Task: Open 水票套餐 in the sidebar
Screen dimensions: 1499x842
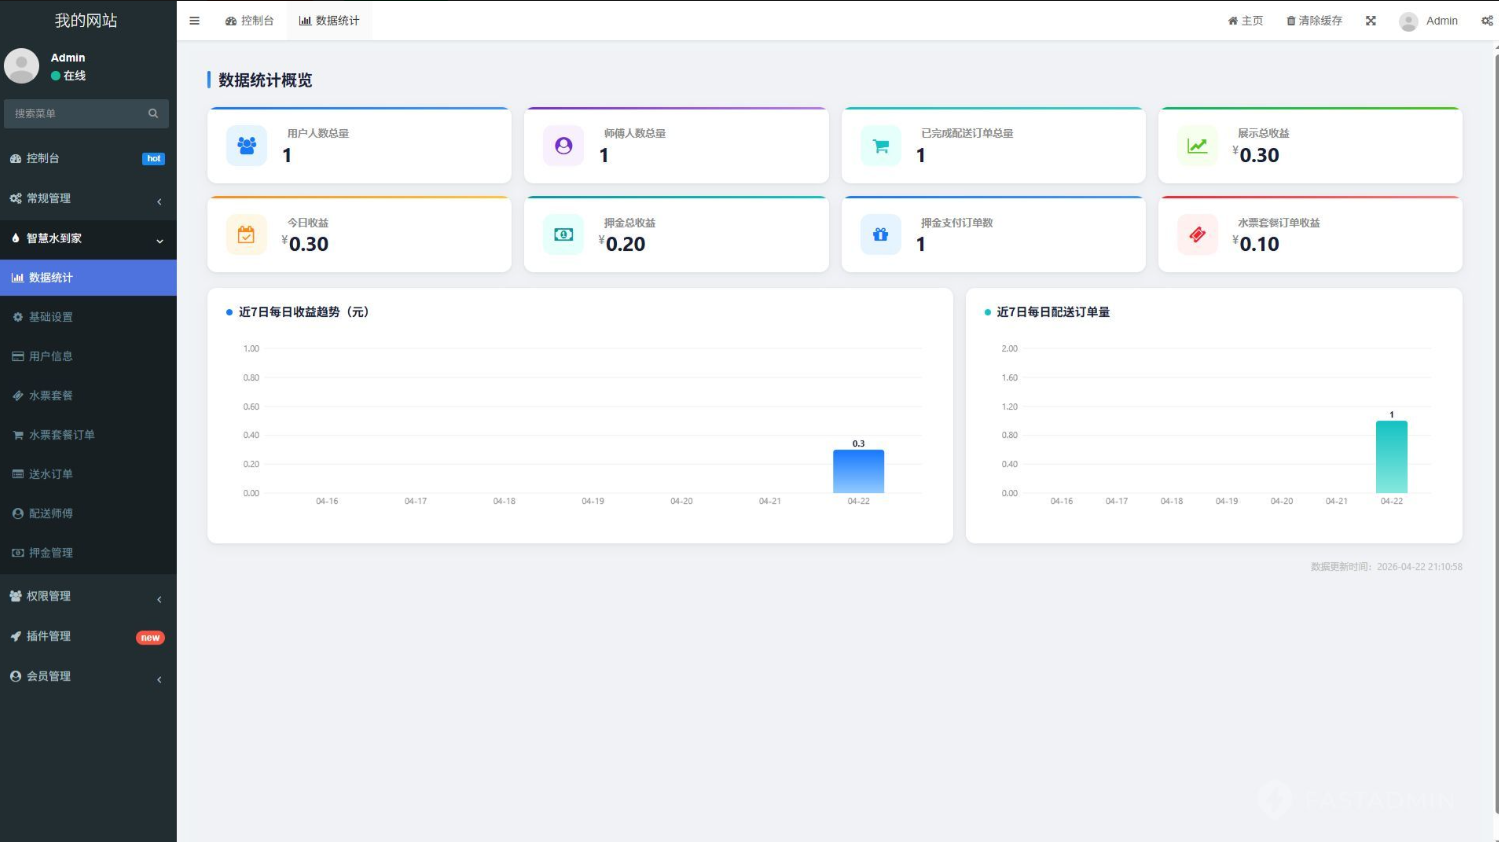Action: click(x=88, y=395)
